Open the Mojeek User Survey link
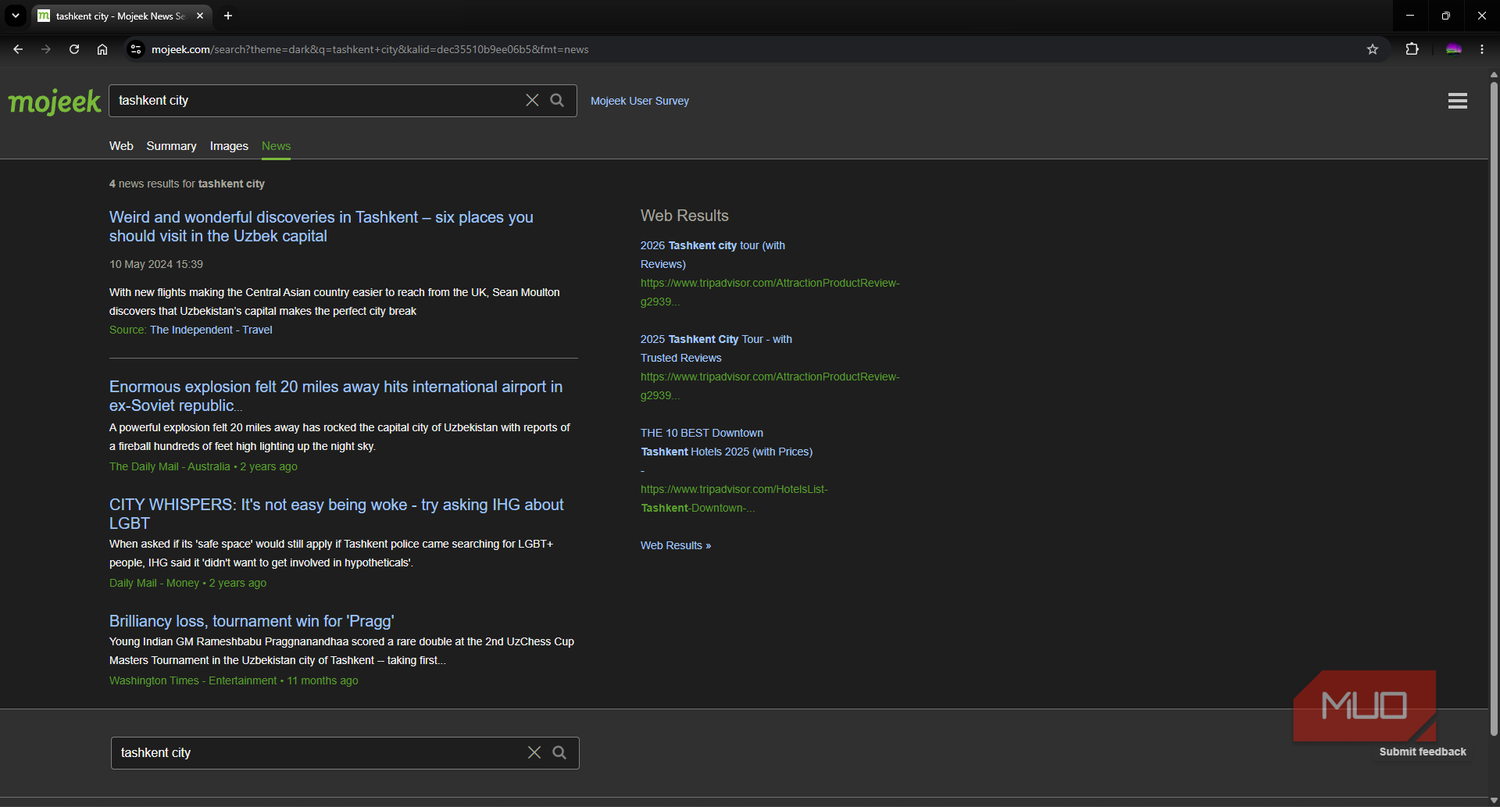 [639, 101]
